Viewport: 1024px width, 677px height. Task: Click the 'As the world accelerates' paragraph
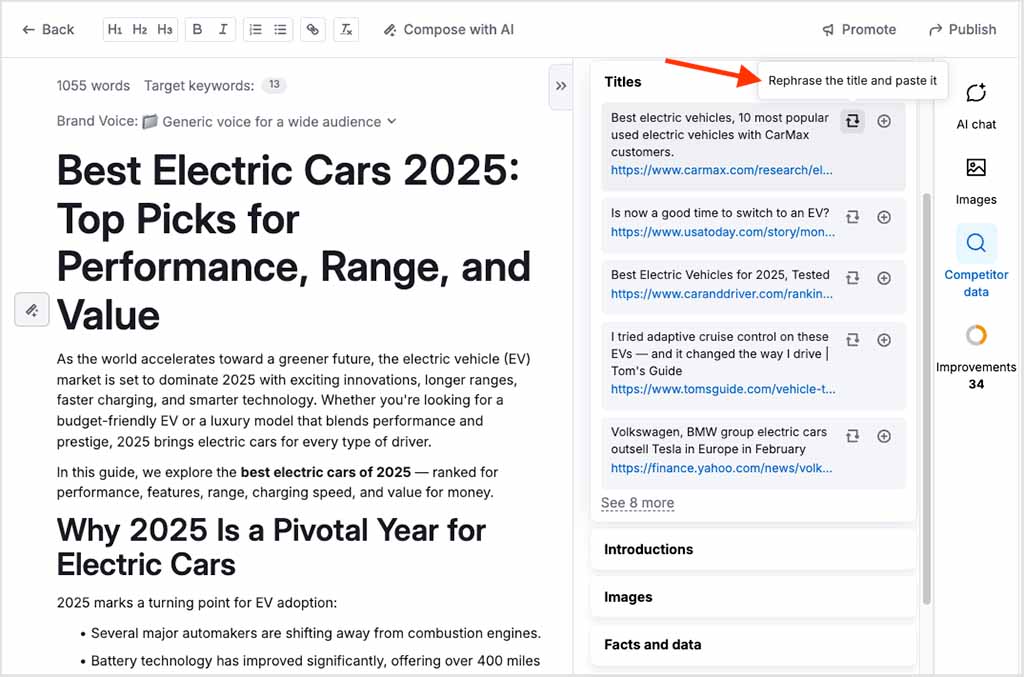[x=294, y=400]
